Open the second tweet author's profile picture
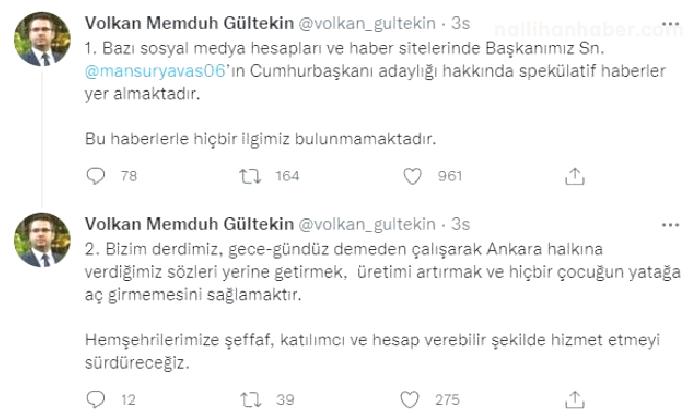700x420 pixels. click(42, 240)
